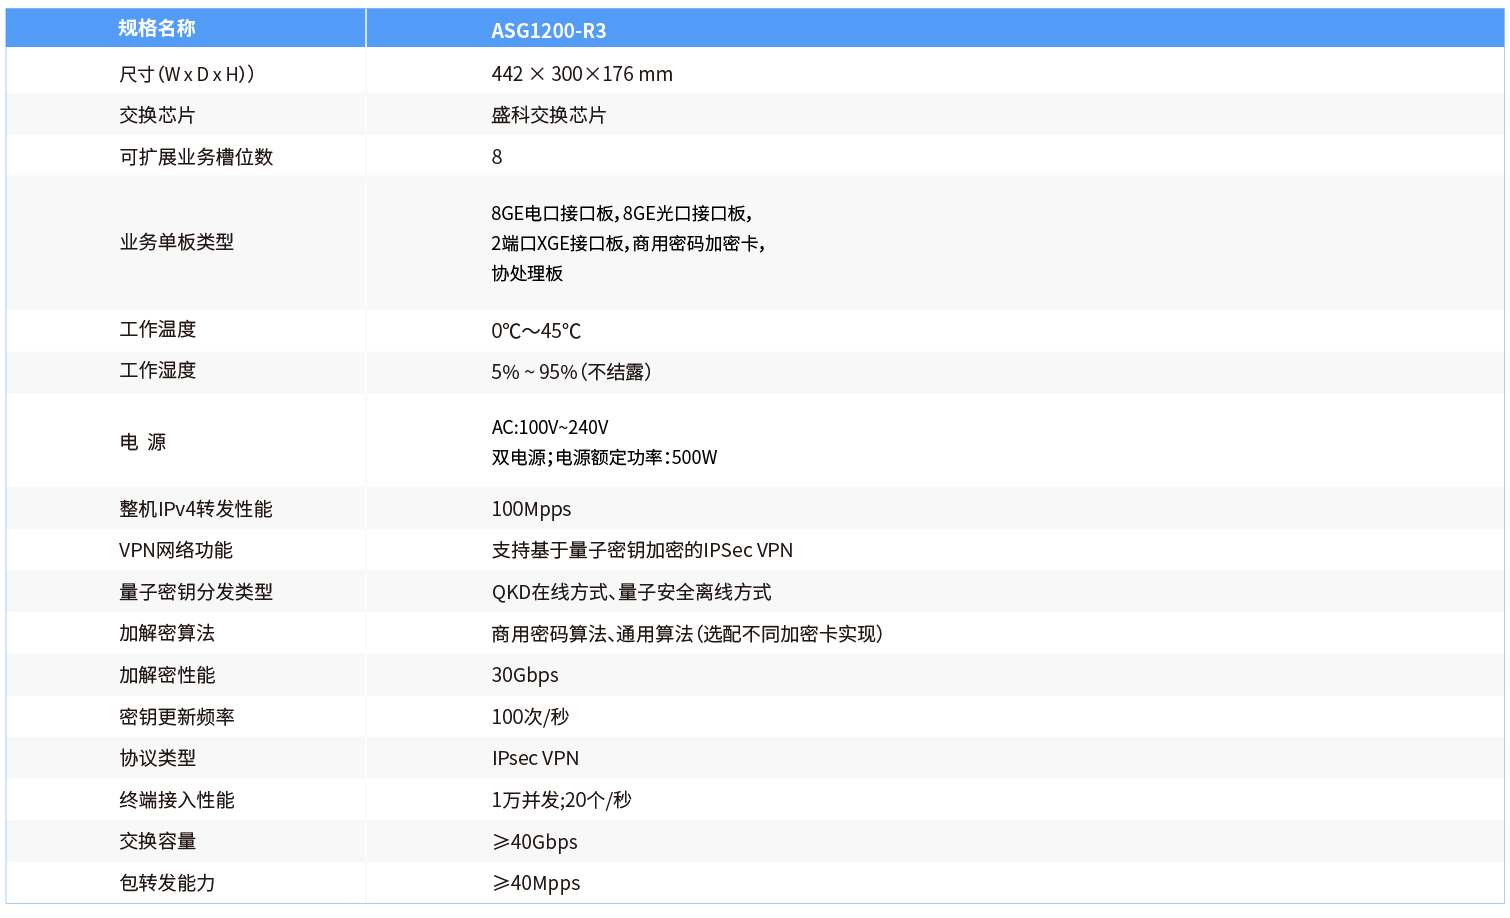The height and width of the screenshot is (918, 1510).
Task: Select the 加解密性能 value 30Gbps
Action: 524,674
